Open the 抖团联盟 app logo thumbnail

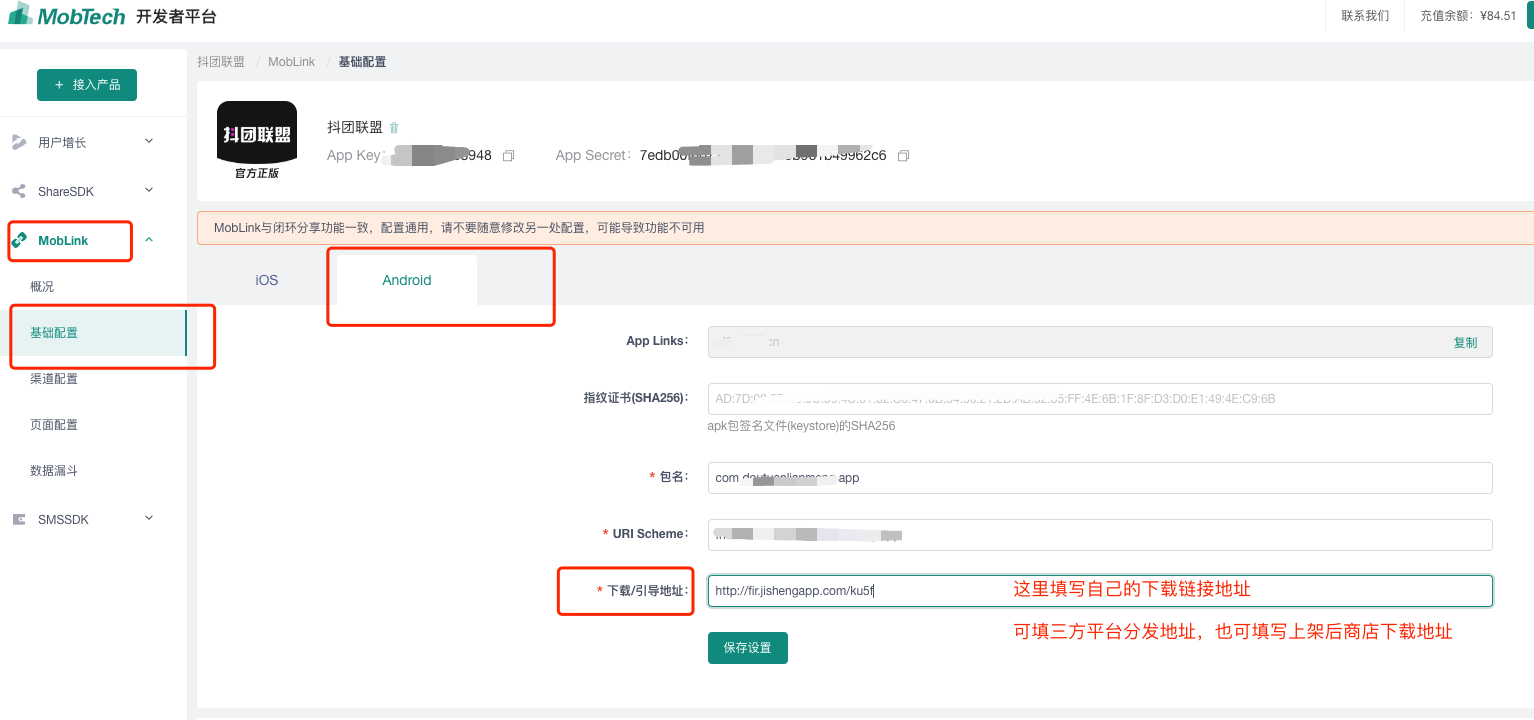point(257,140)
